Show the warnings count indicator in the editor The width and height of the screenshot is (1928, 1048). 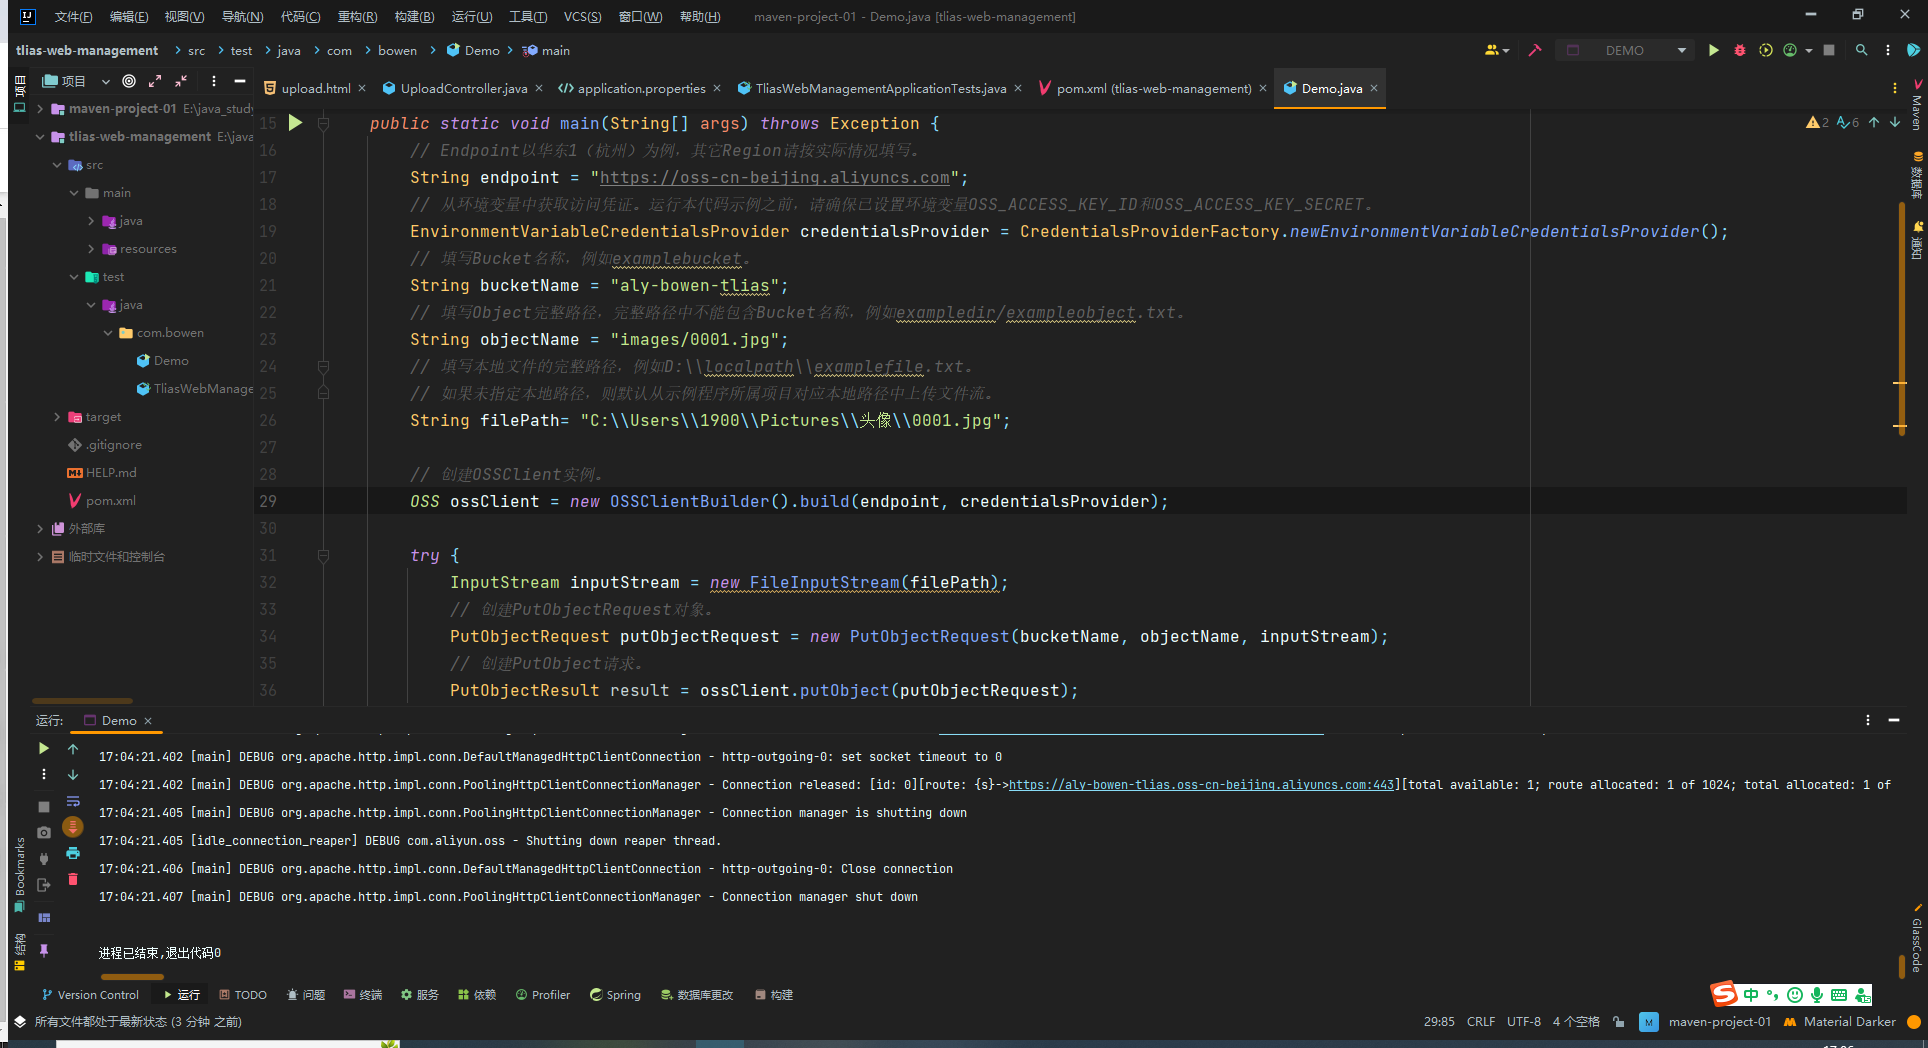(x=1817, y=122)
